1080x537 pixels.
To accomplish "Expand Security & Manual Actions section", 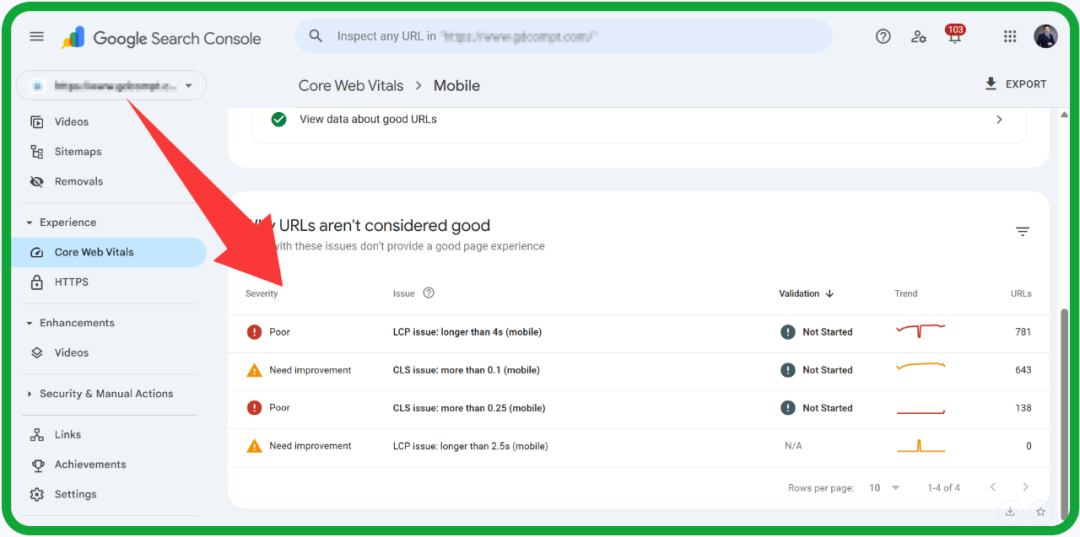I will pos(30,394).
